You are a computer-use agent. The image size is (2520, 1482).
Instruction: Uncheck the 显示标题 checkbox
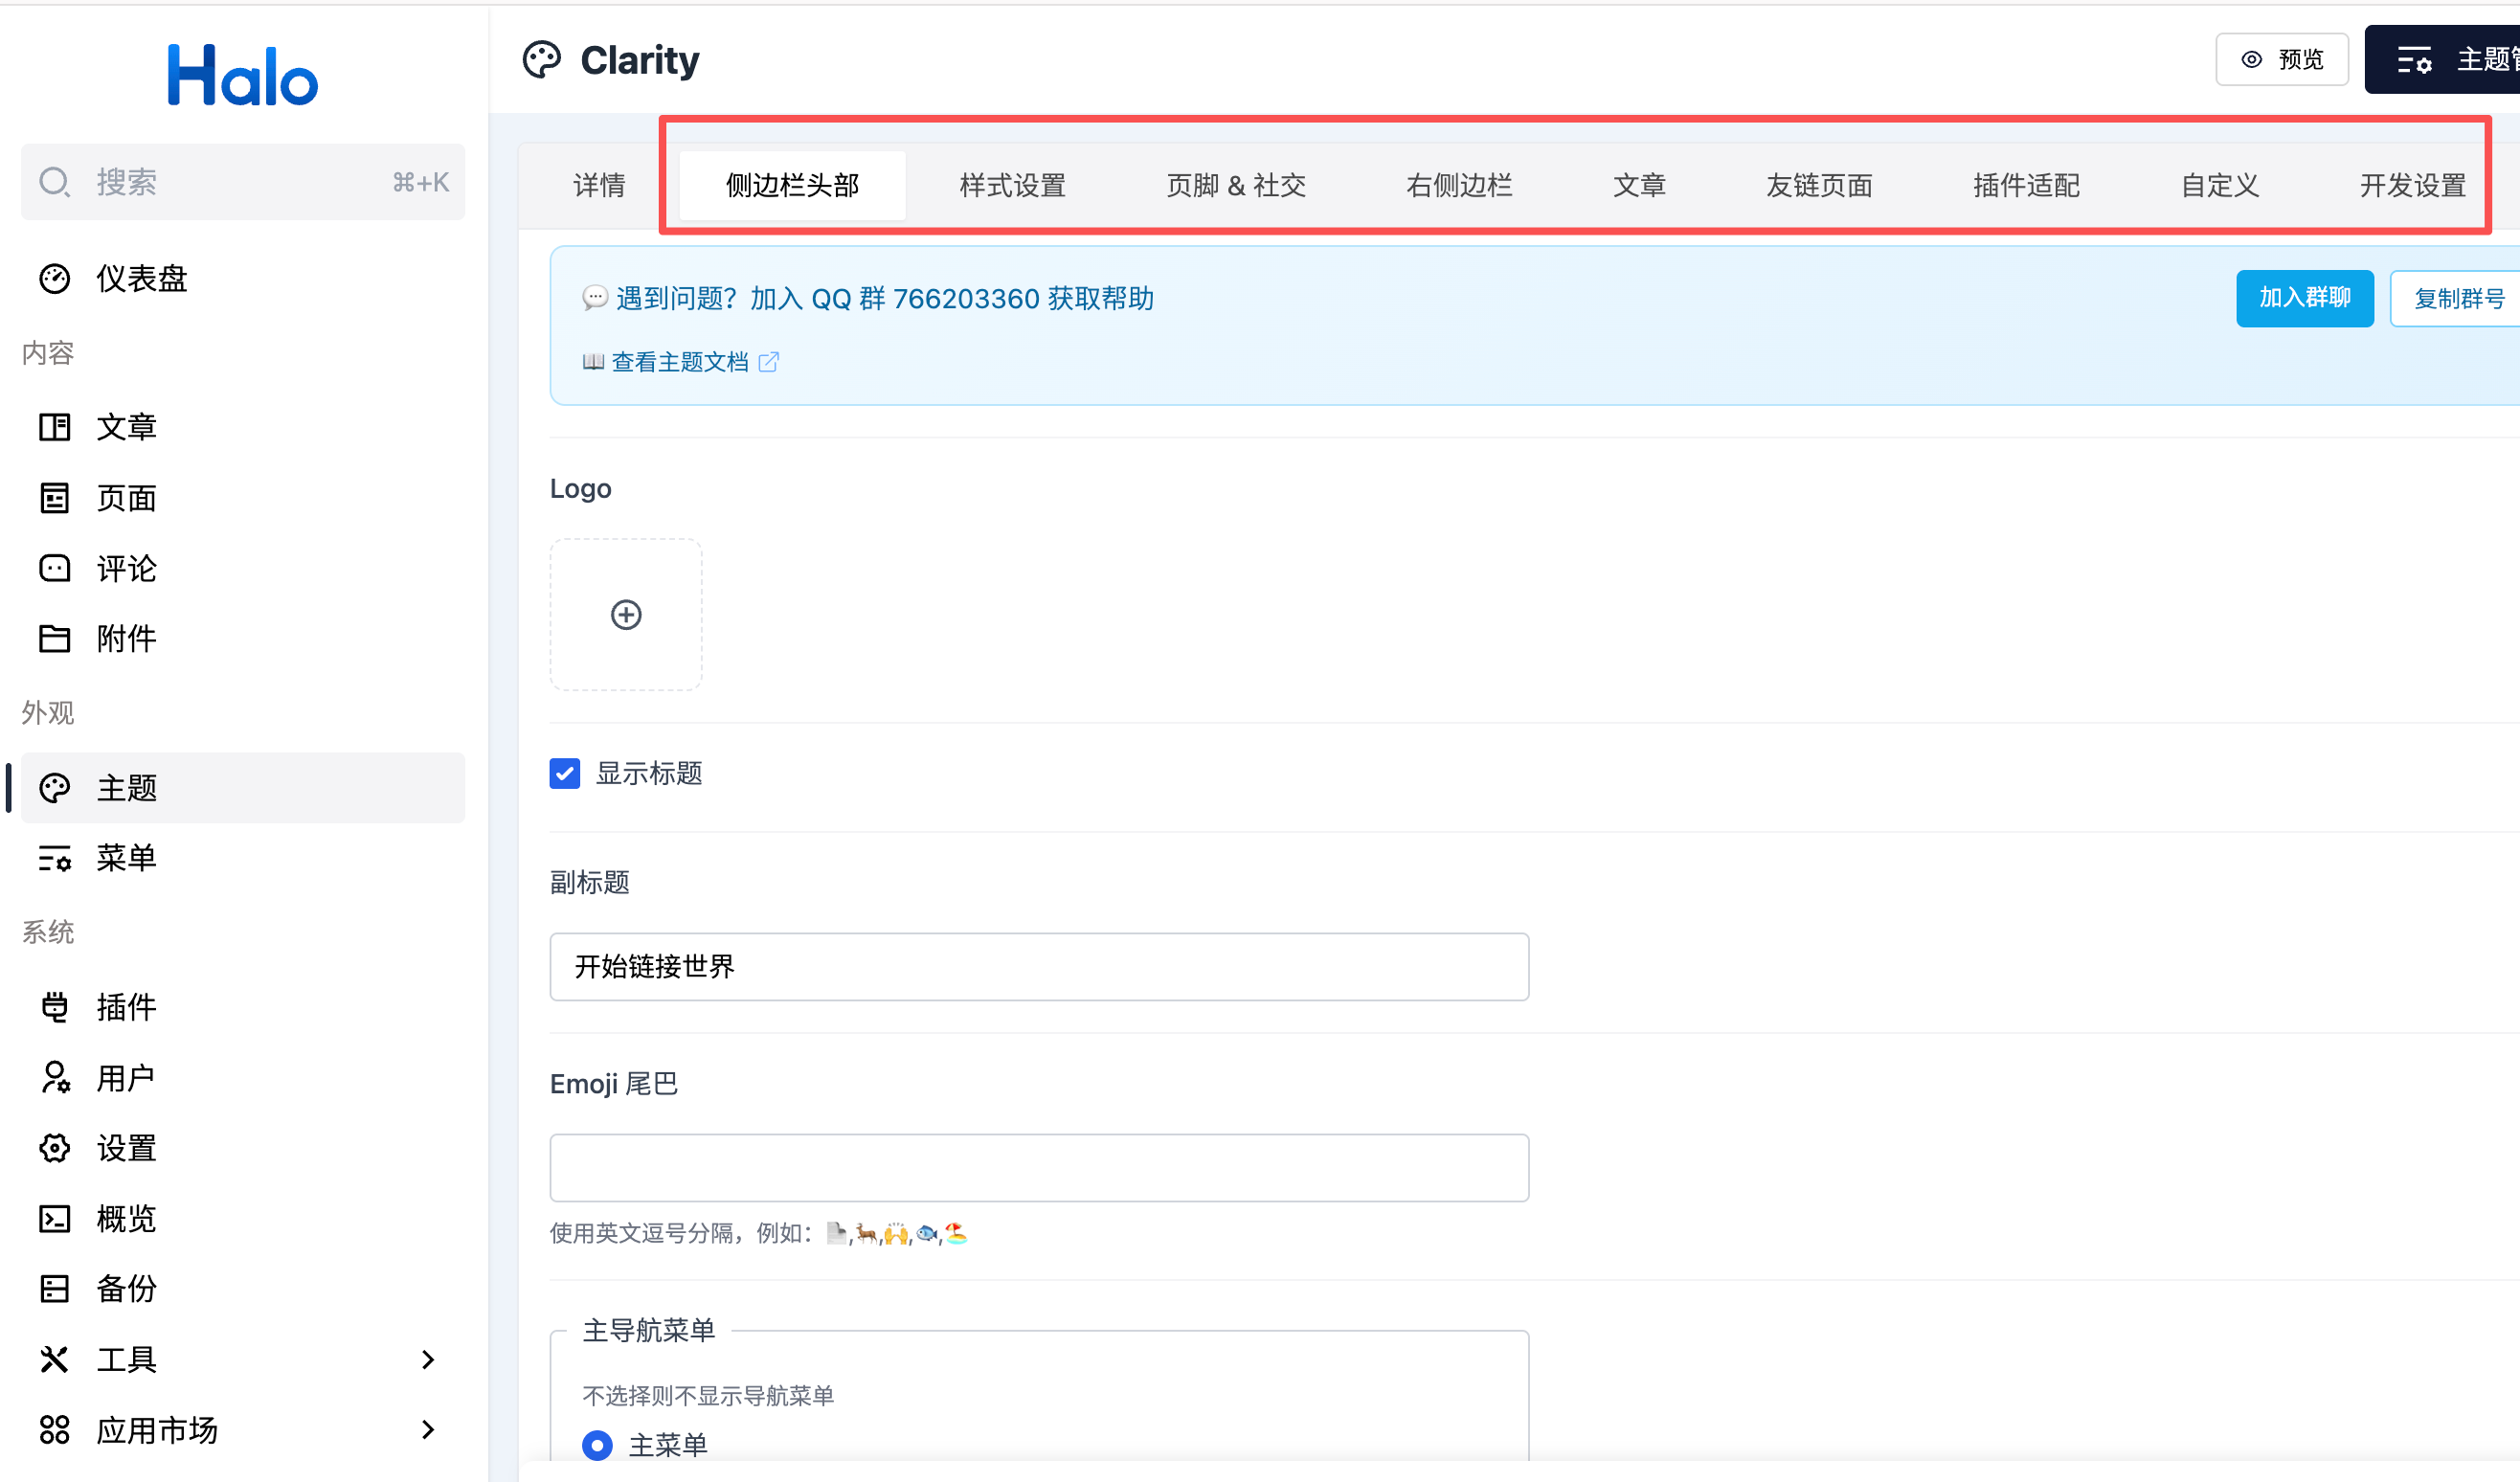[565, 773]
